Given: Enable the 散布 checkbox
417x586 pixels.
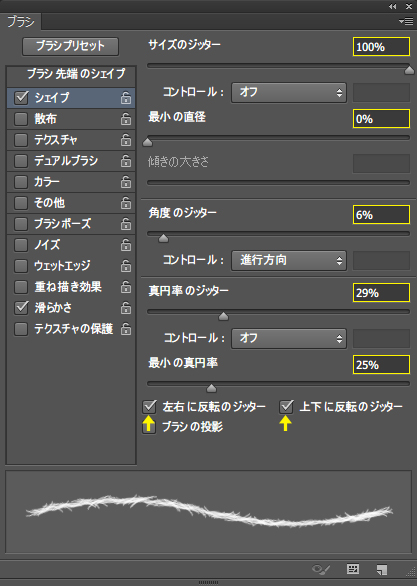Looking at the screenshot, I should [21, 119].
